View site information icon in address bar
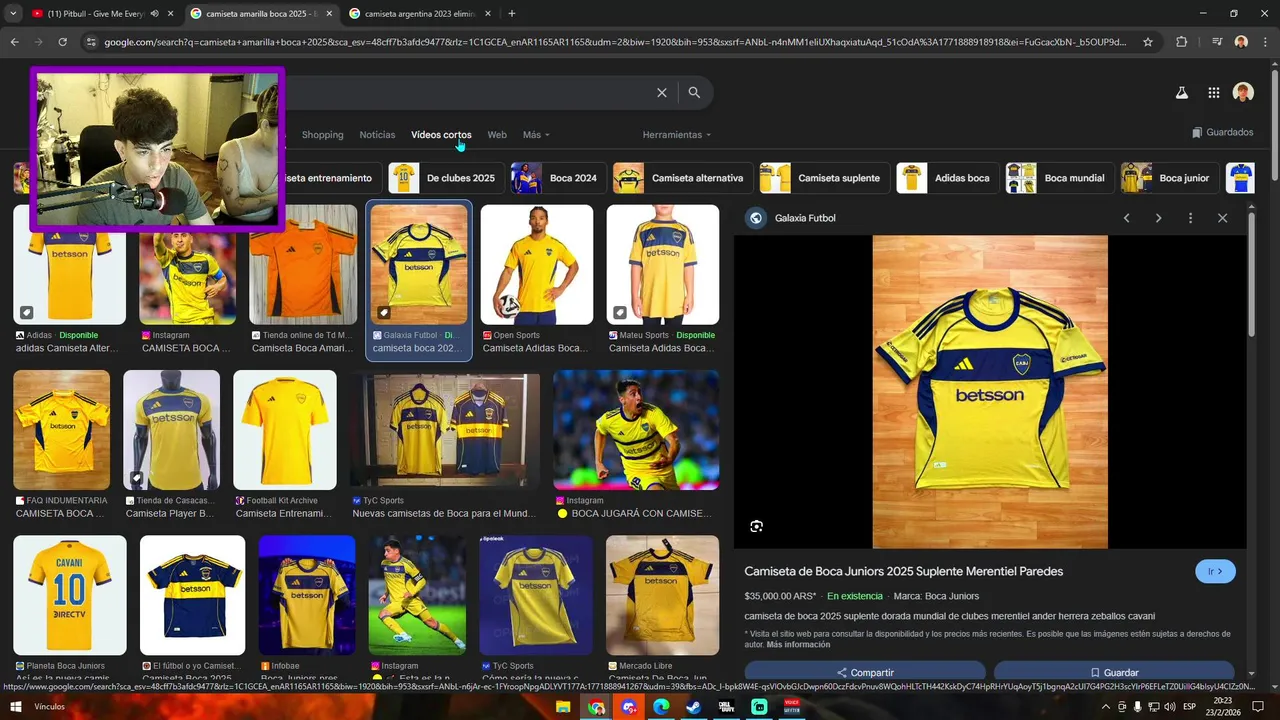This screenshot has width=1280, height=720. click(91, 42)
